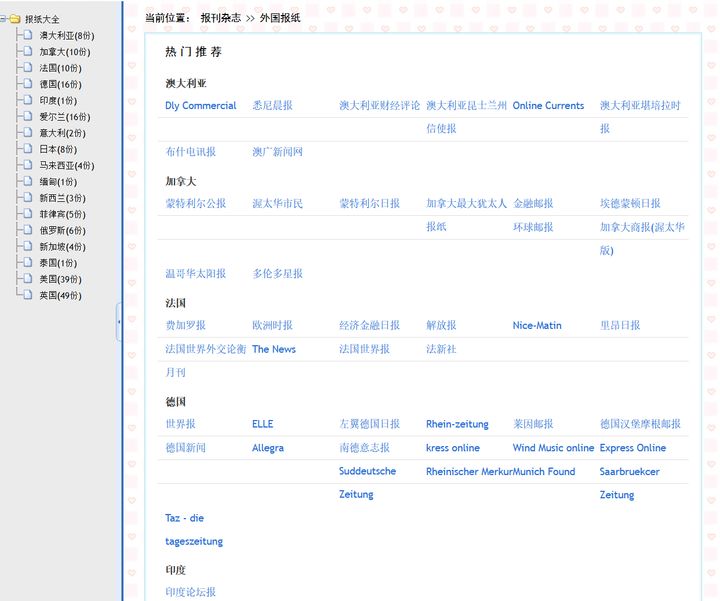
Task: Open 蒙特利尔公报 link
Action: (x=196, y=203)
